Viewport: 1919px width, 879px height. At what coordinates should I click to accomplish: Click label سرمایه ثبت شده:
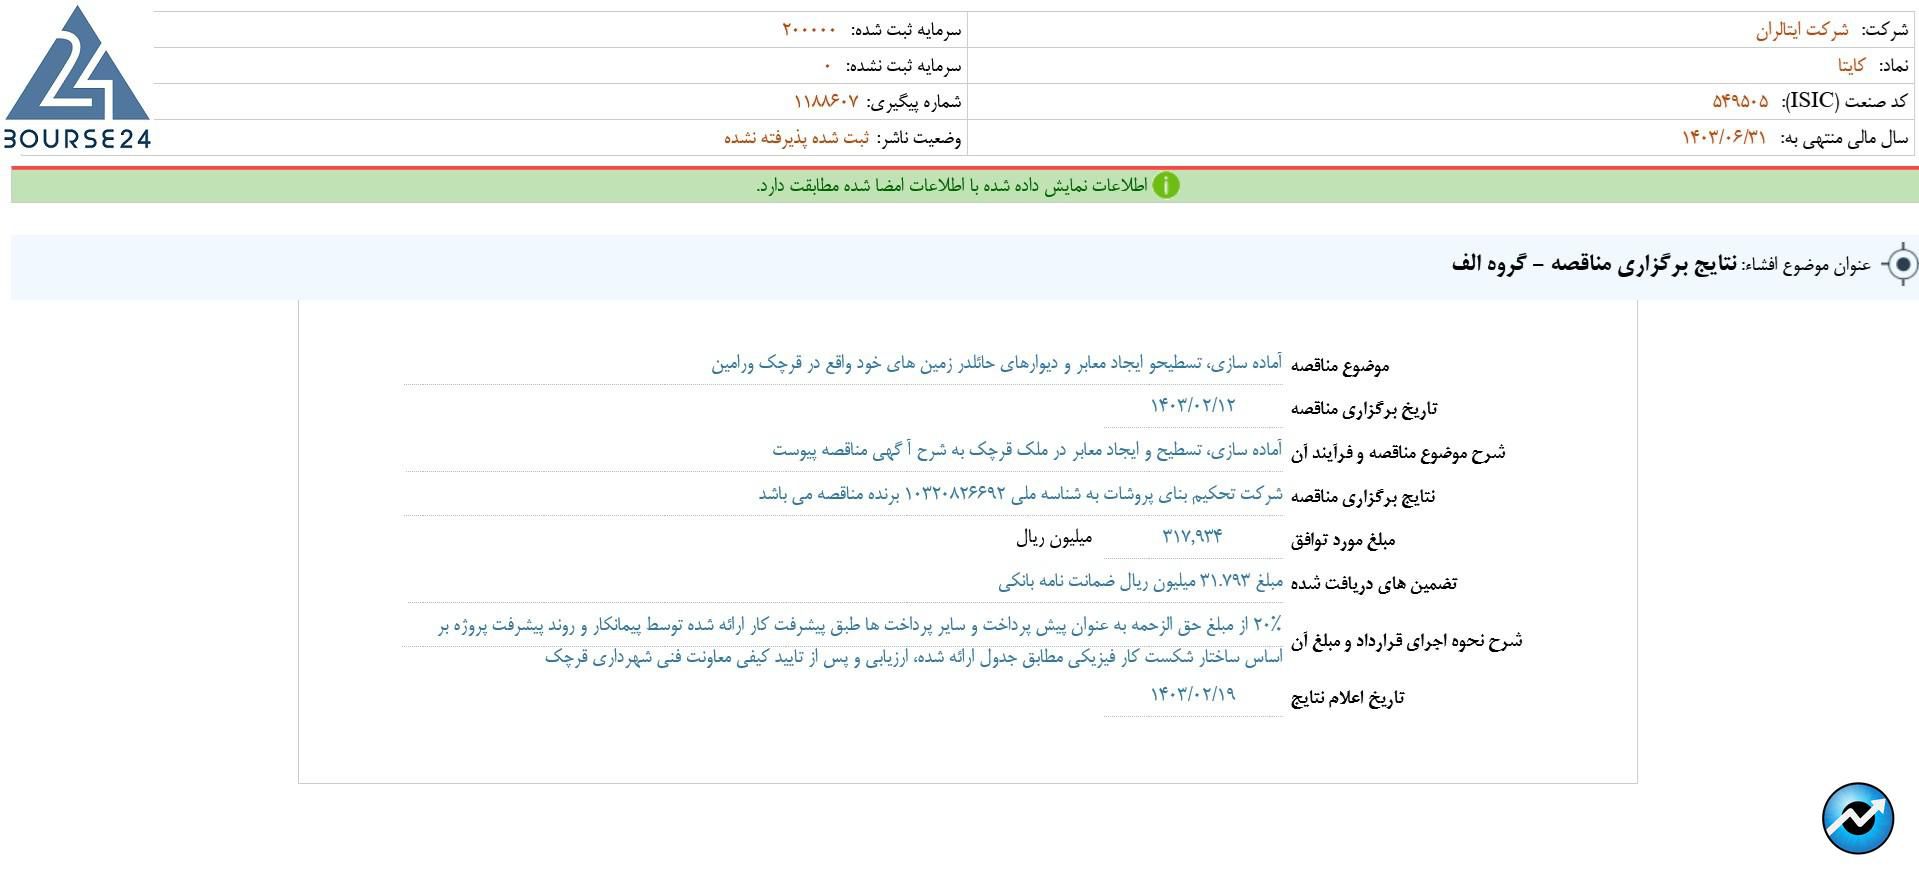pos(906,30)
